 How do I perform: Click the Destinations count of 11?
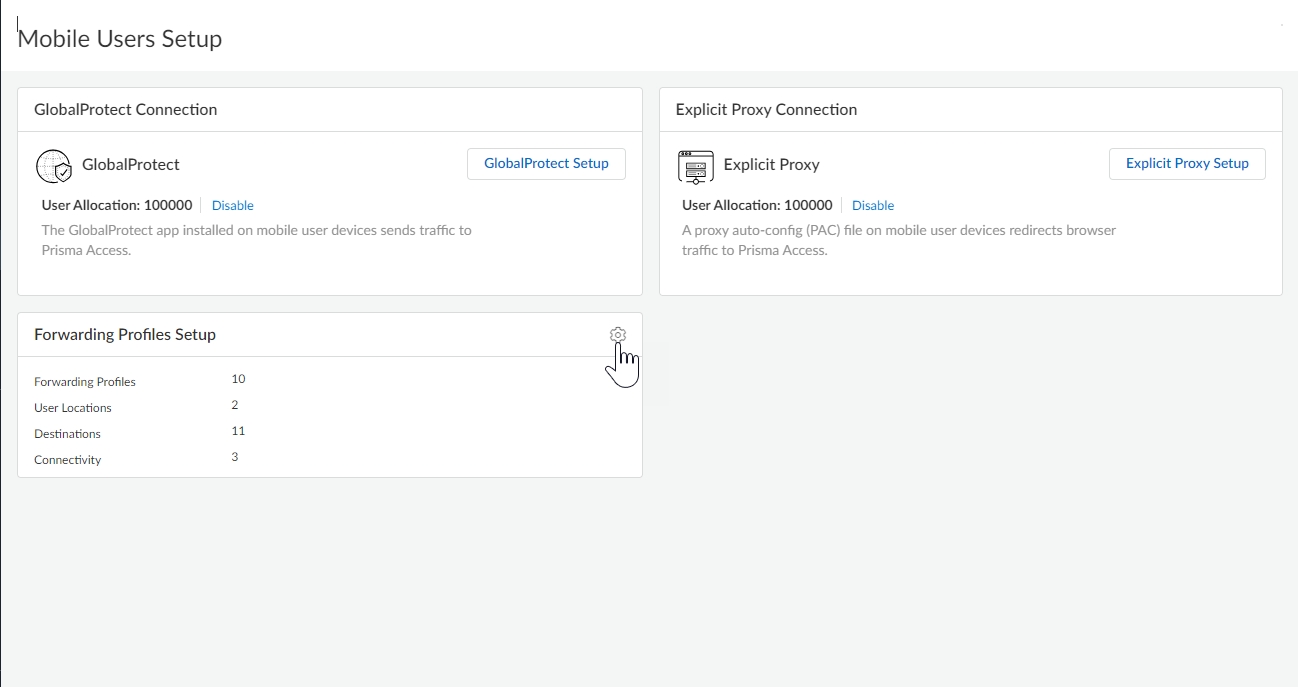[x=238, y=431]
